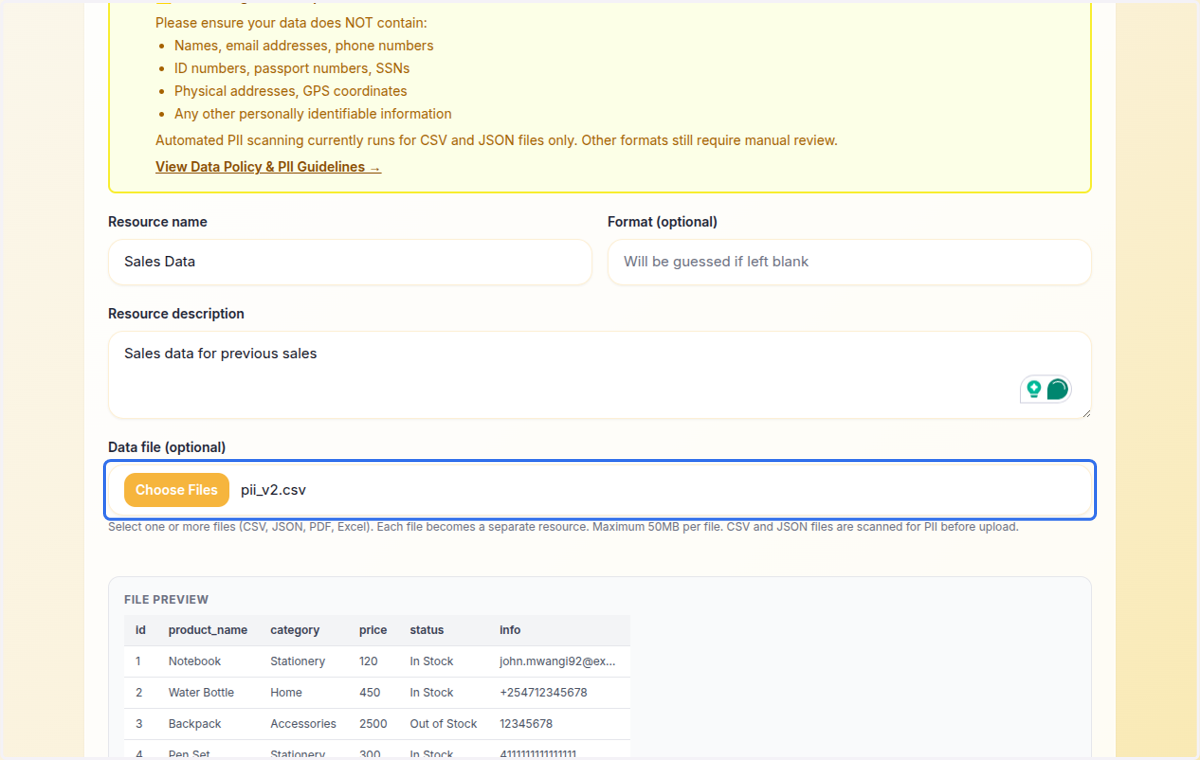The image size is (1200, 760).
Task: Click the Resource description label
Action: [176, 314]
